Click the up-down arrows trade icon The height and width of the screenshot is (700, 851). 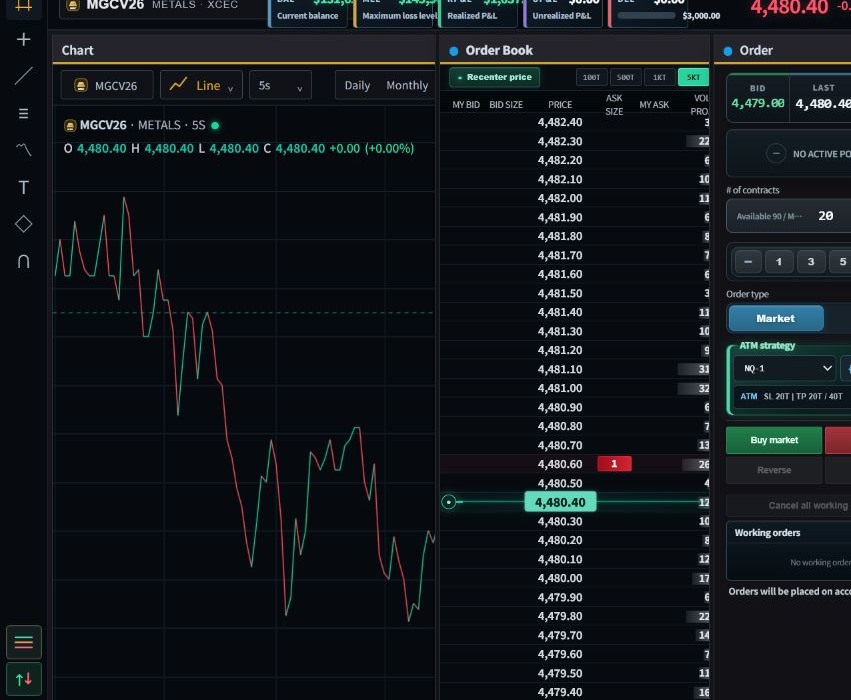pos(24,679)
